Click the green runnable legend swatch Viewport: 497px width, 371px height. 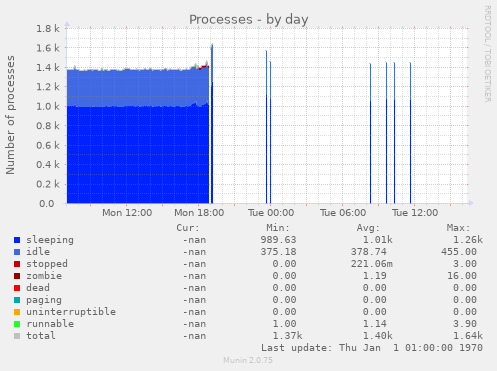pos(17,324)
